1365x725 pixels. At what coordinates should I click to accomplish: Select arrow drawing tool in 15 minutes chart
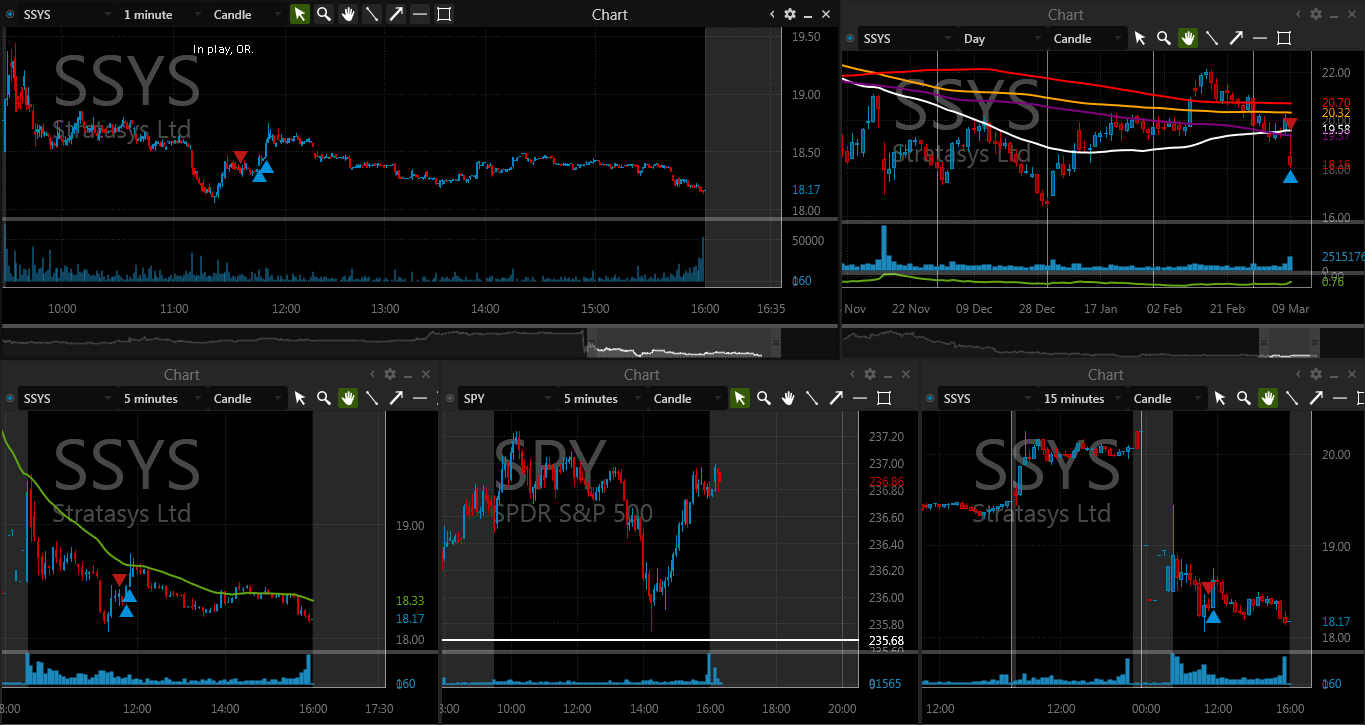1316,398
